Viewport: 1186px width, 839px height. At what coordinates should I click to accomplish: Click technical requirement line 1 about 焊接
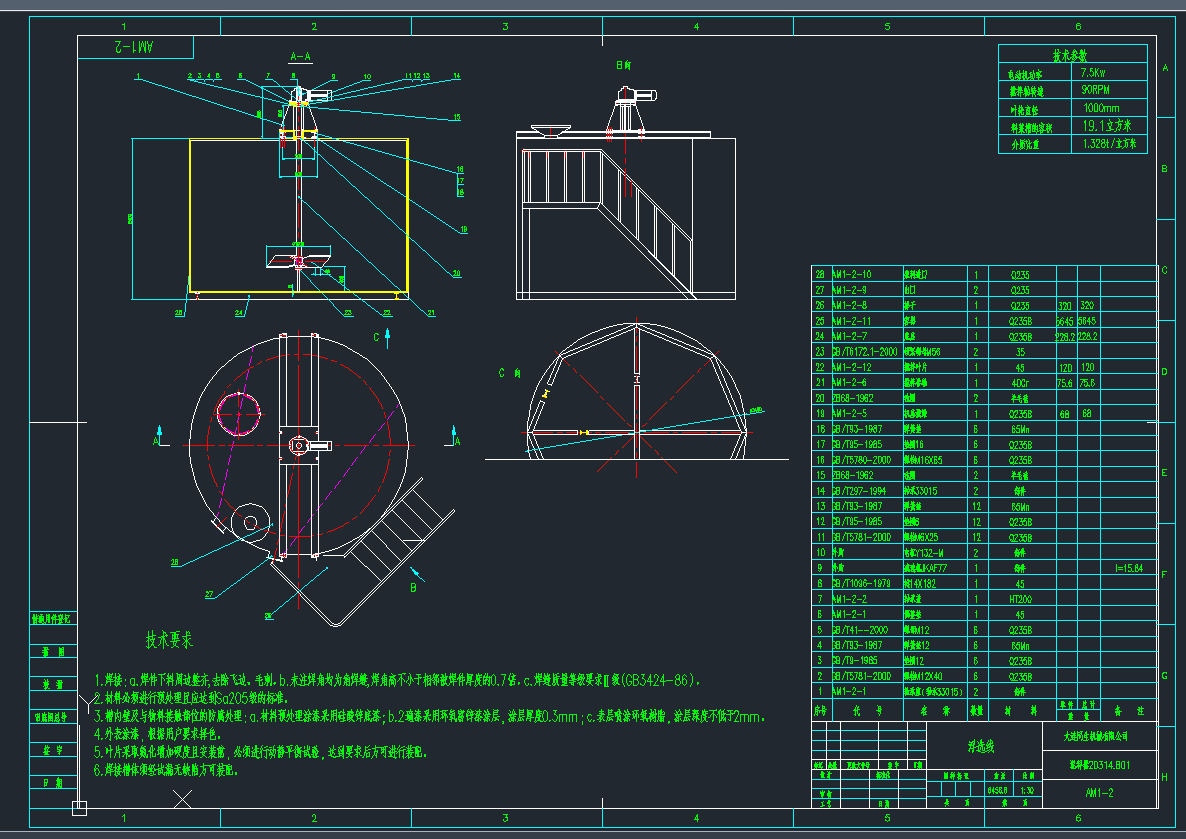click(398, 680)
